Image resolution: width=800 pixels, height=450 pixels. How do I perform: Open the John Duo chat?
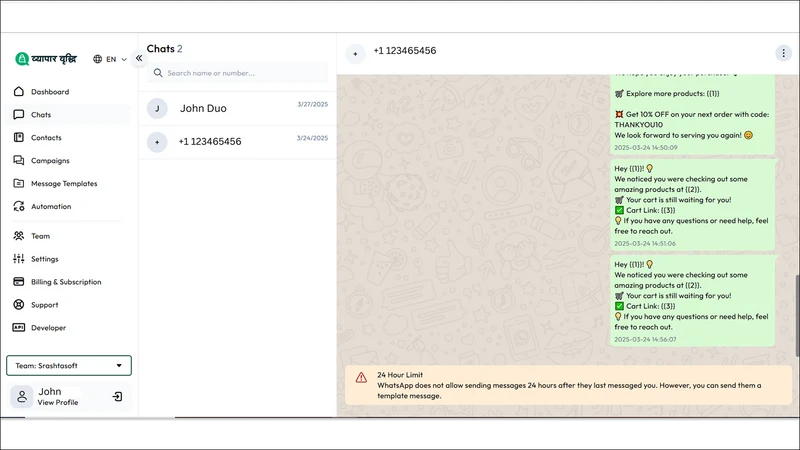pyautogui.click(x=238, y=109)
